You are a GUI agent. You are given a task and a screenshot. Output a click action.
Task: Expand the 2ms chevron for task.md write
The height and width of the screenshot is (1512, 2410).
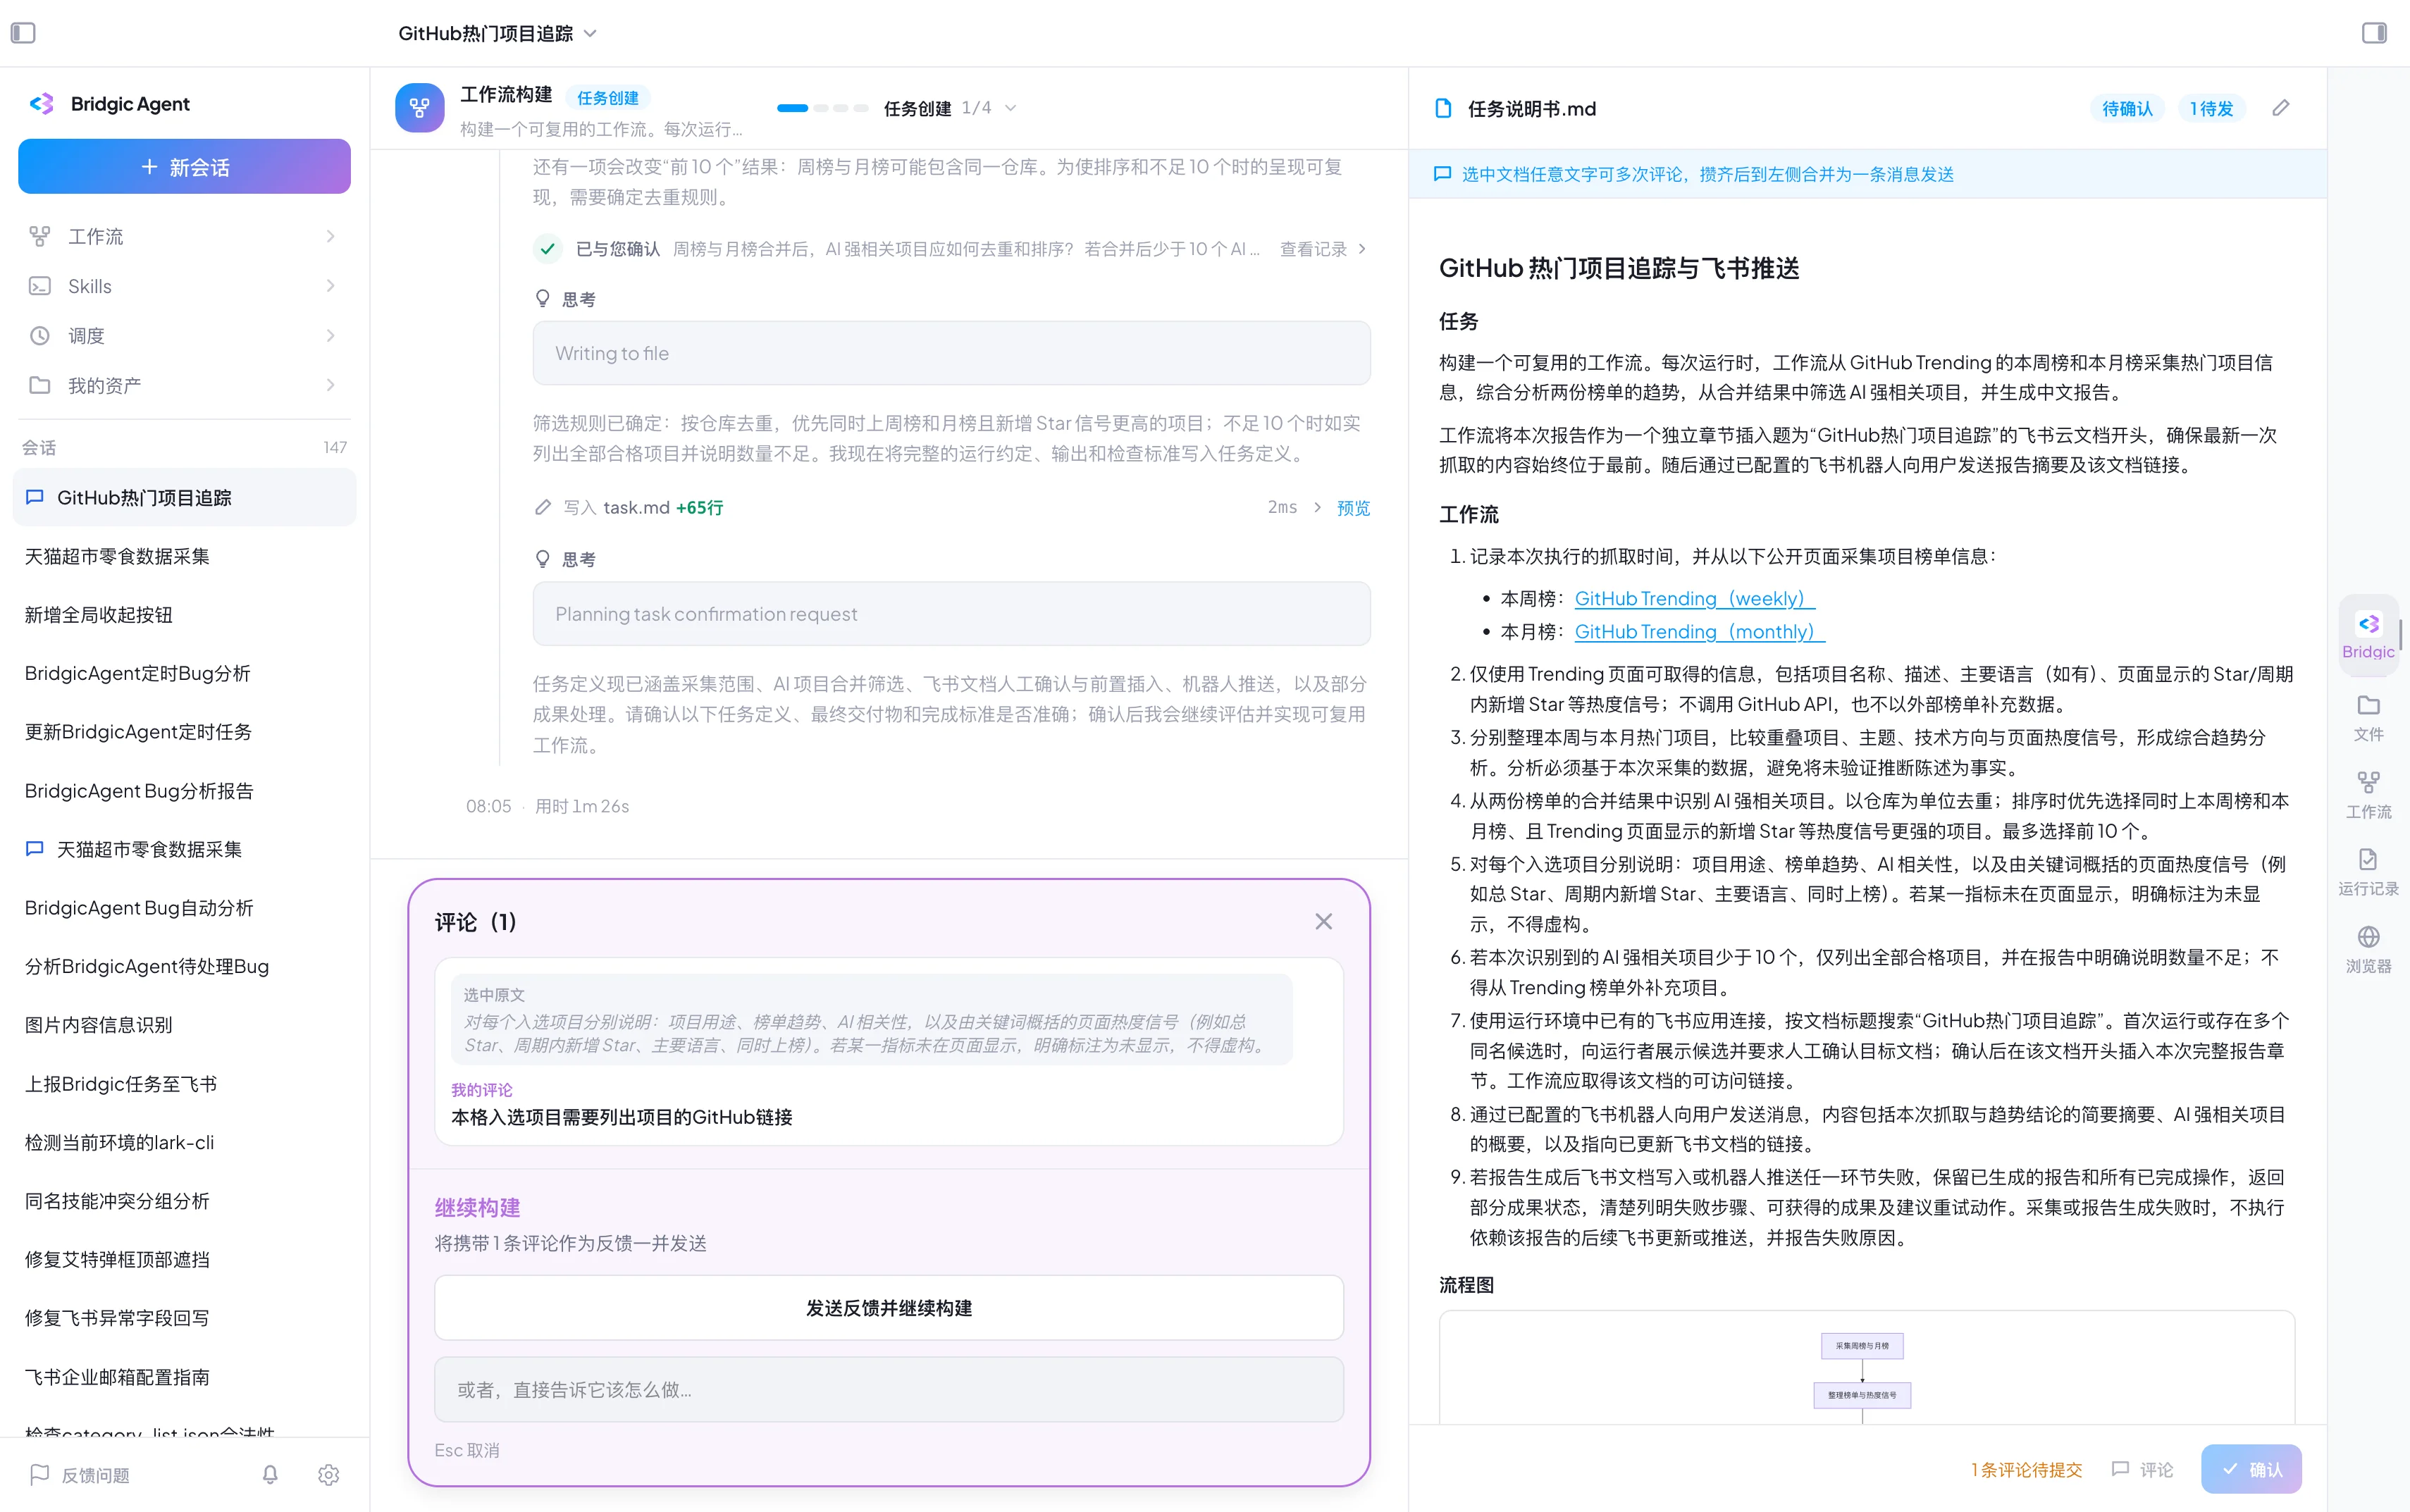1317,507
